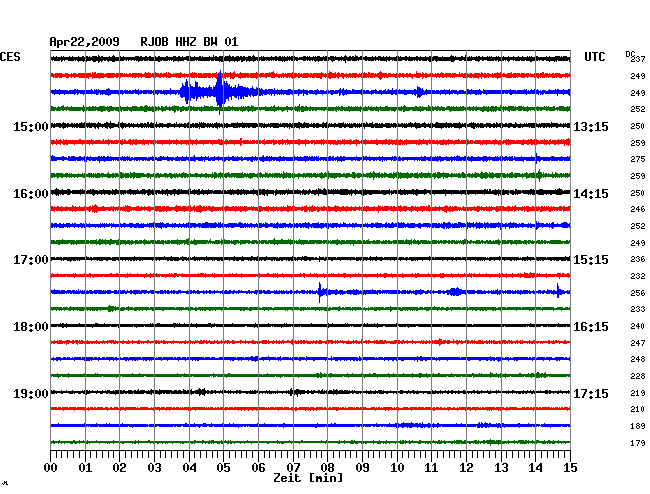This screenshot has height=494, width=650.
Task: Click the UTC time zone header
Action: point(594,57)
